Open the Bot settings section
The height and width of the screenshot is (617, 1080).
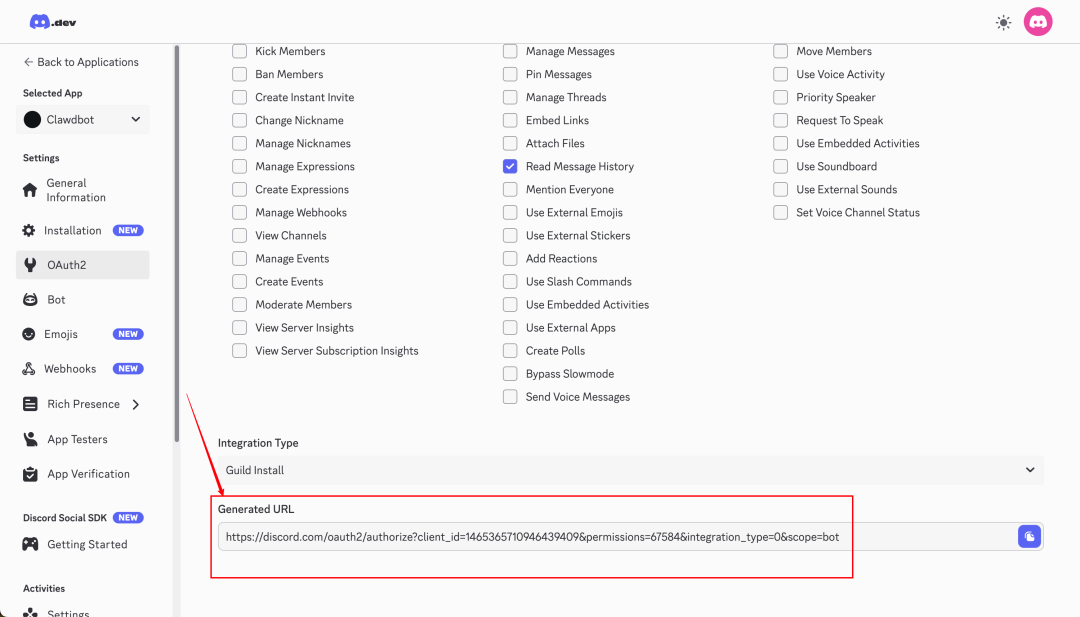click(x=56, y=299)
